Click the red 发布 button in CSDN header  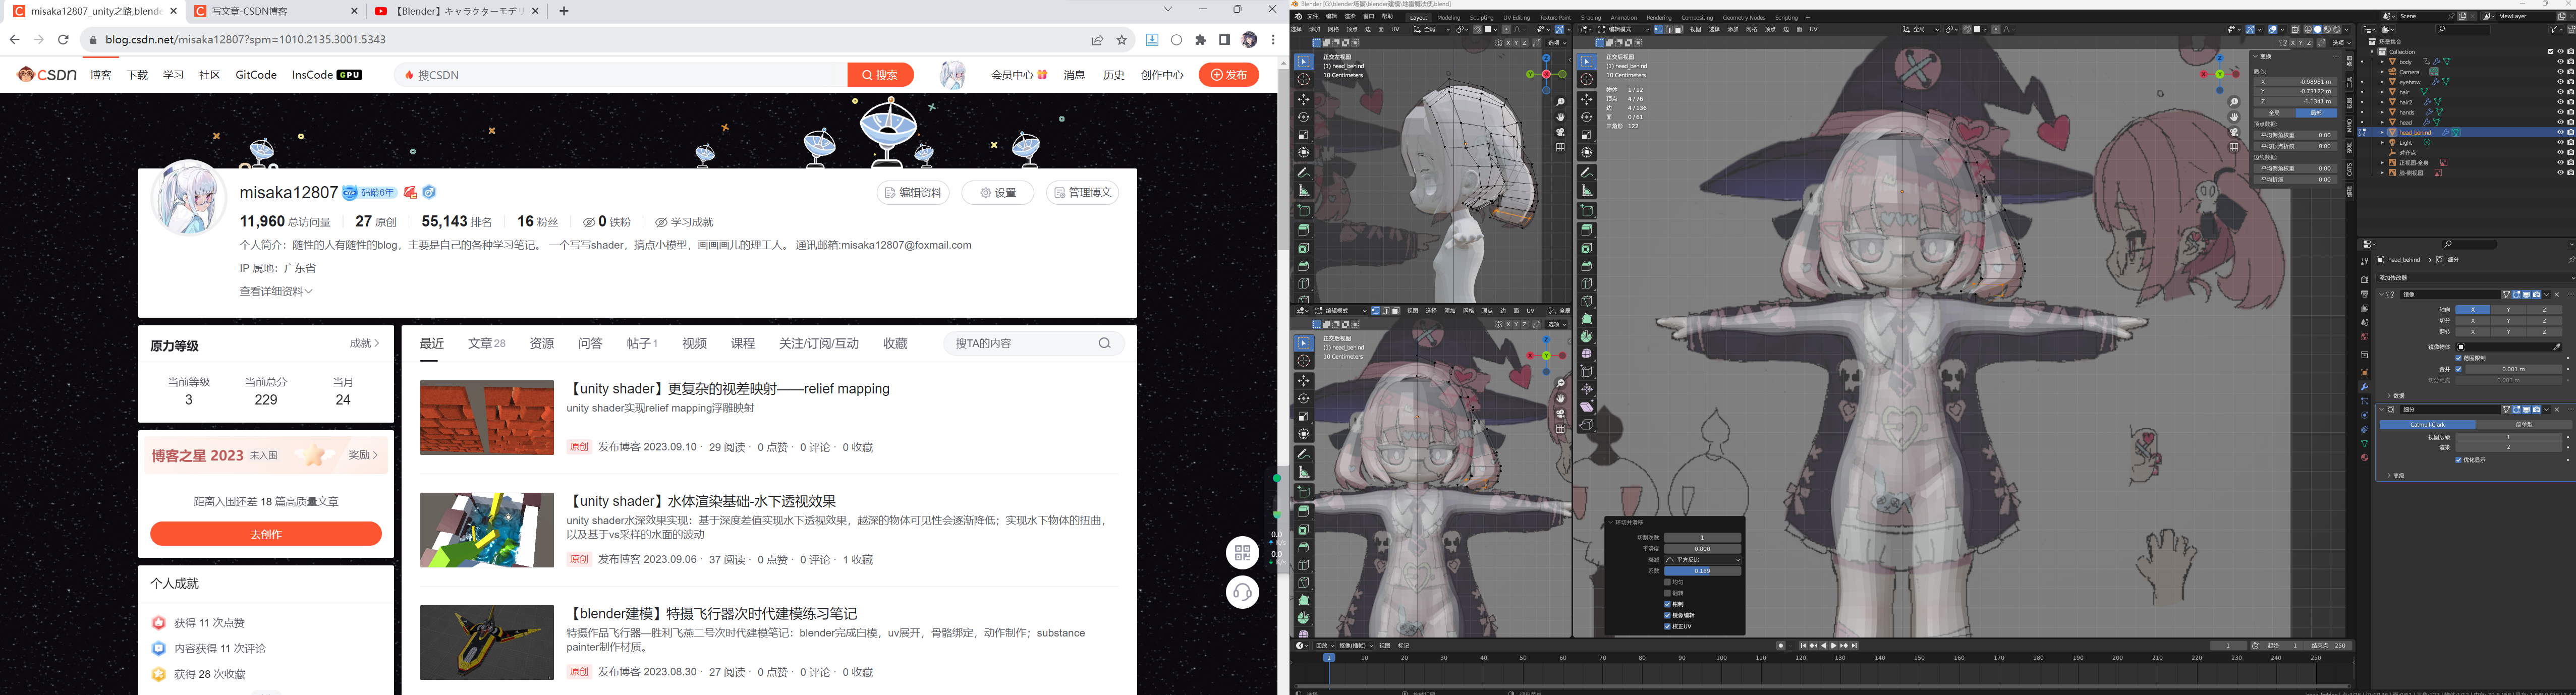1228,74
